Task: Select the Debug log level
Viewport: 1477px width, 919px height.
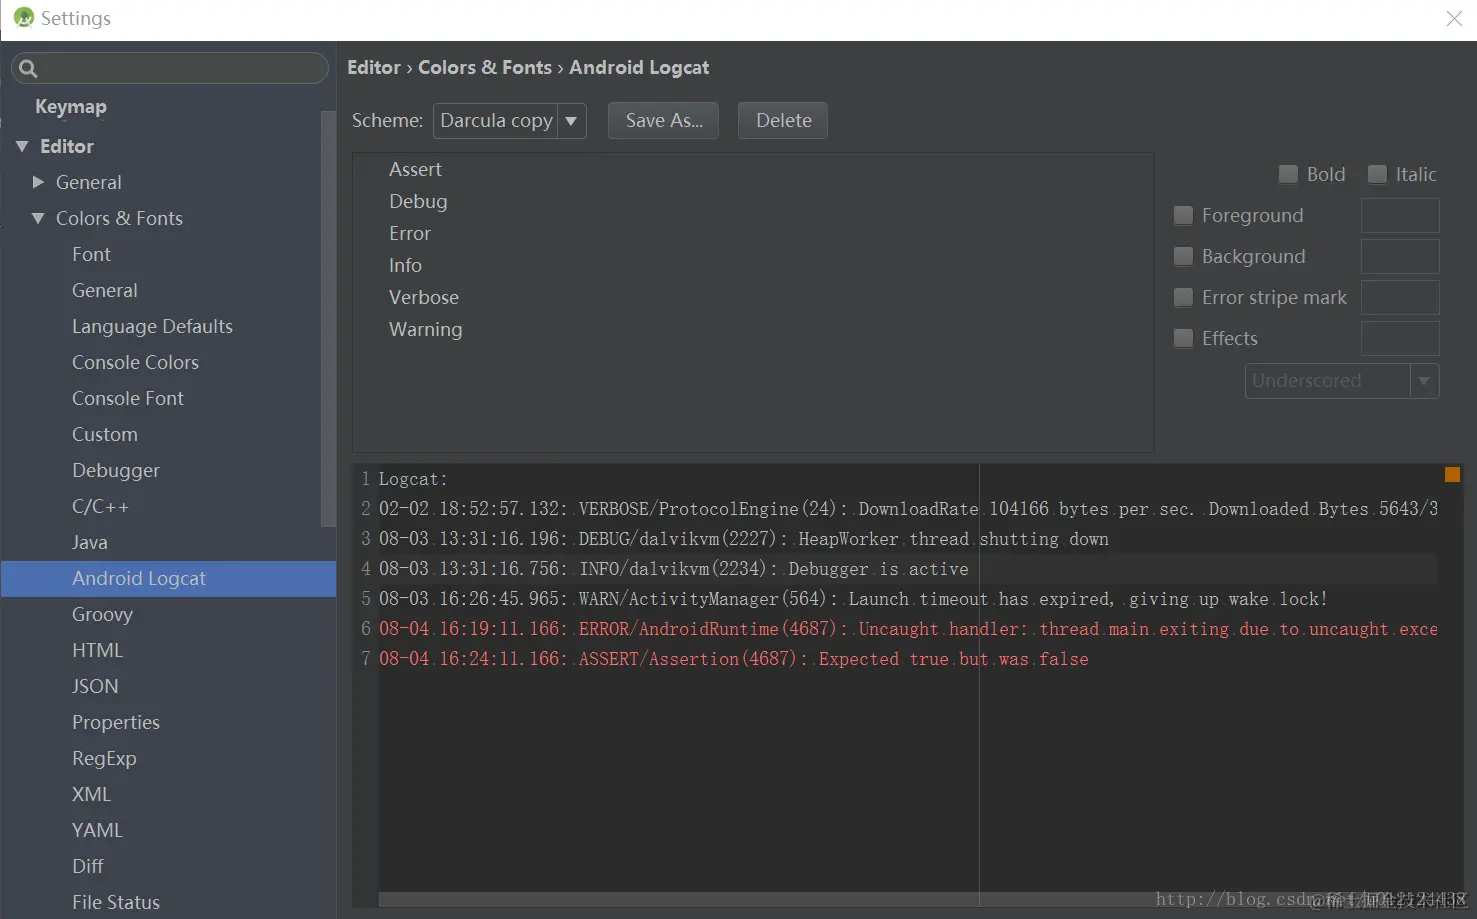Action: [418, 201]
